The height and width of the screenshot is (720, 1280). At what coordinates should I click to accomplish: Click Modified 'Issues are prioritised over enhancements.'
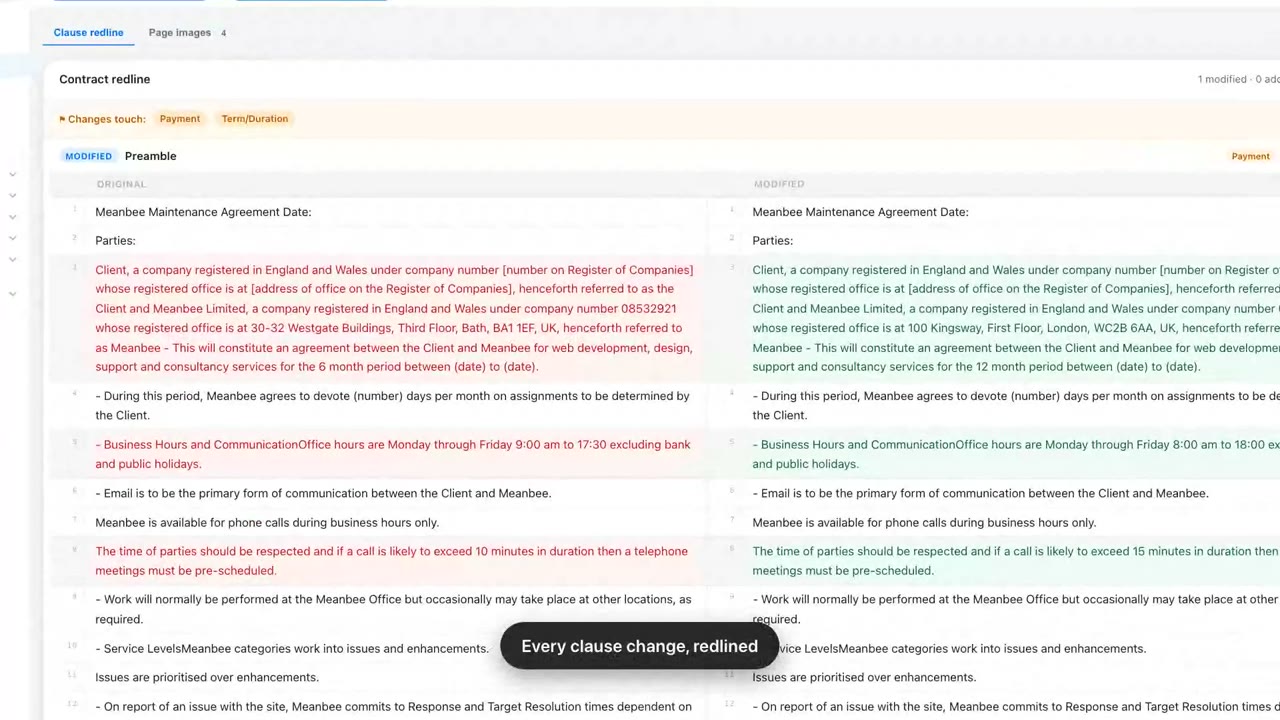(x=864, y=677)
